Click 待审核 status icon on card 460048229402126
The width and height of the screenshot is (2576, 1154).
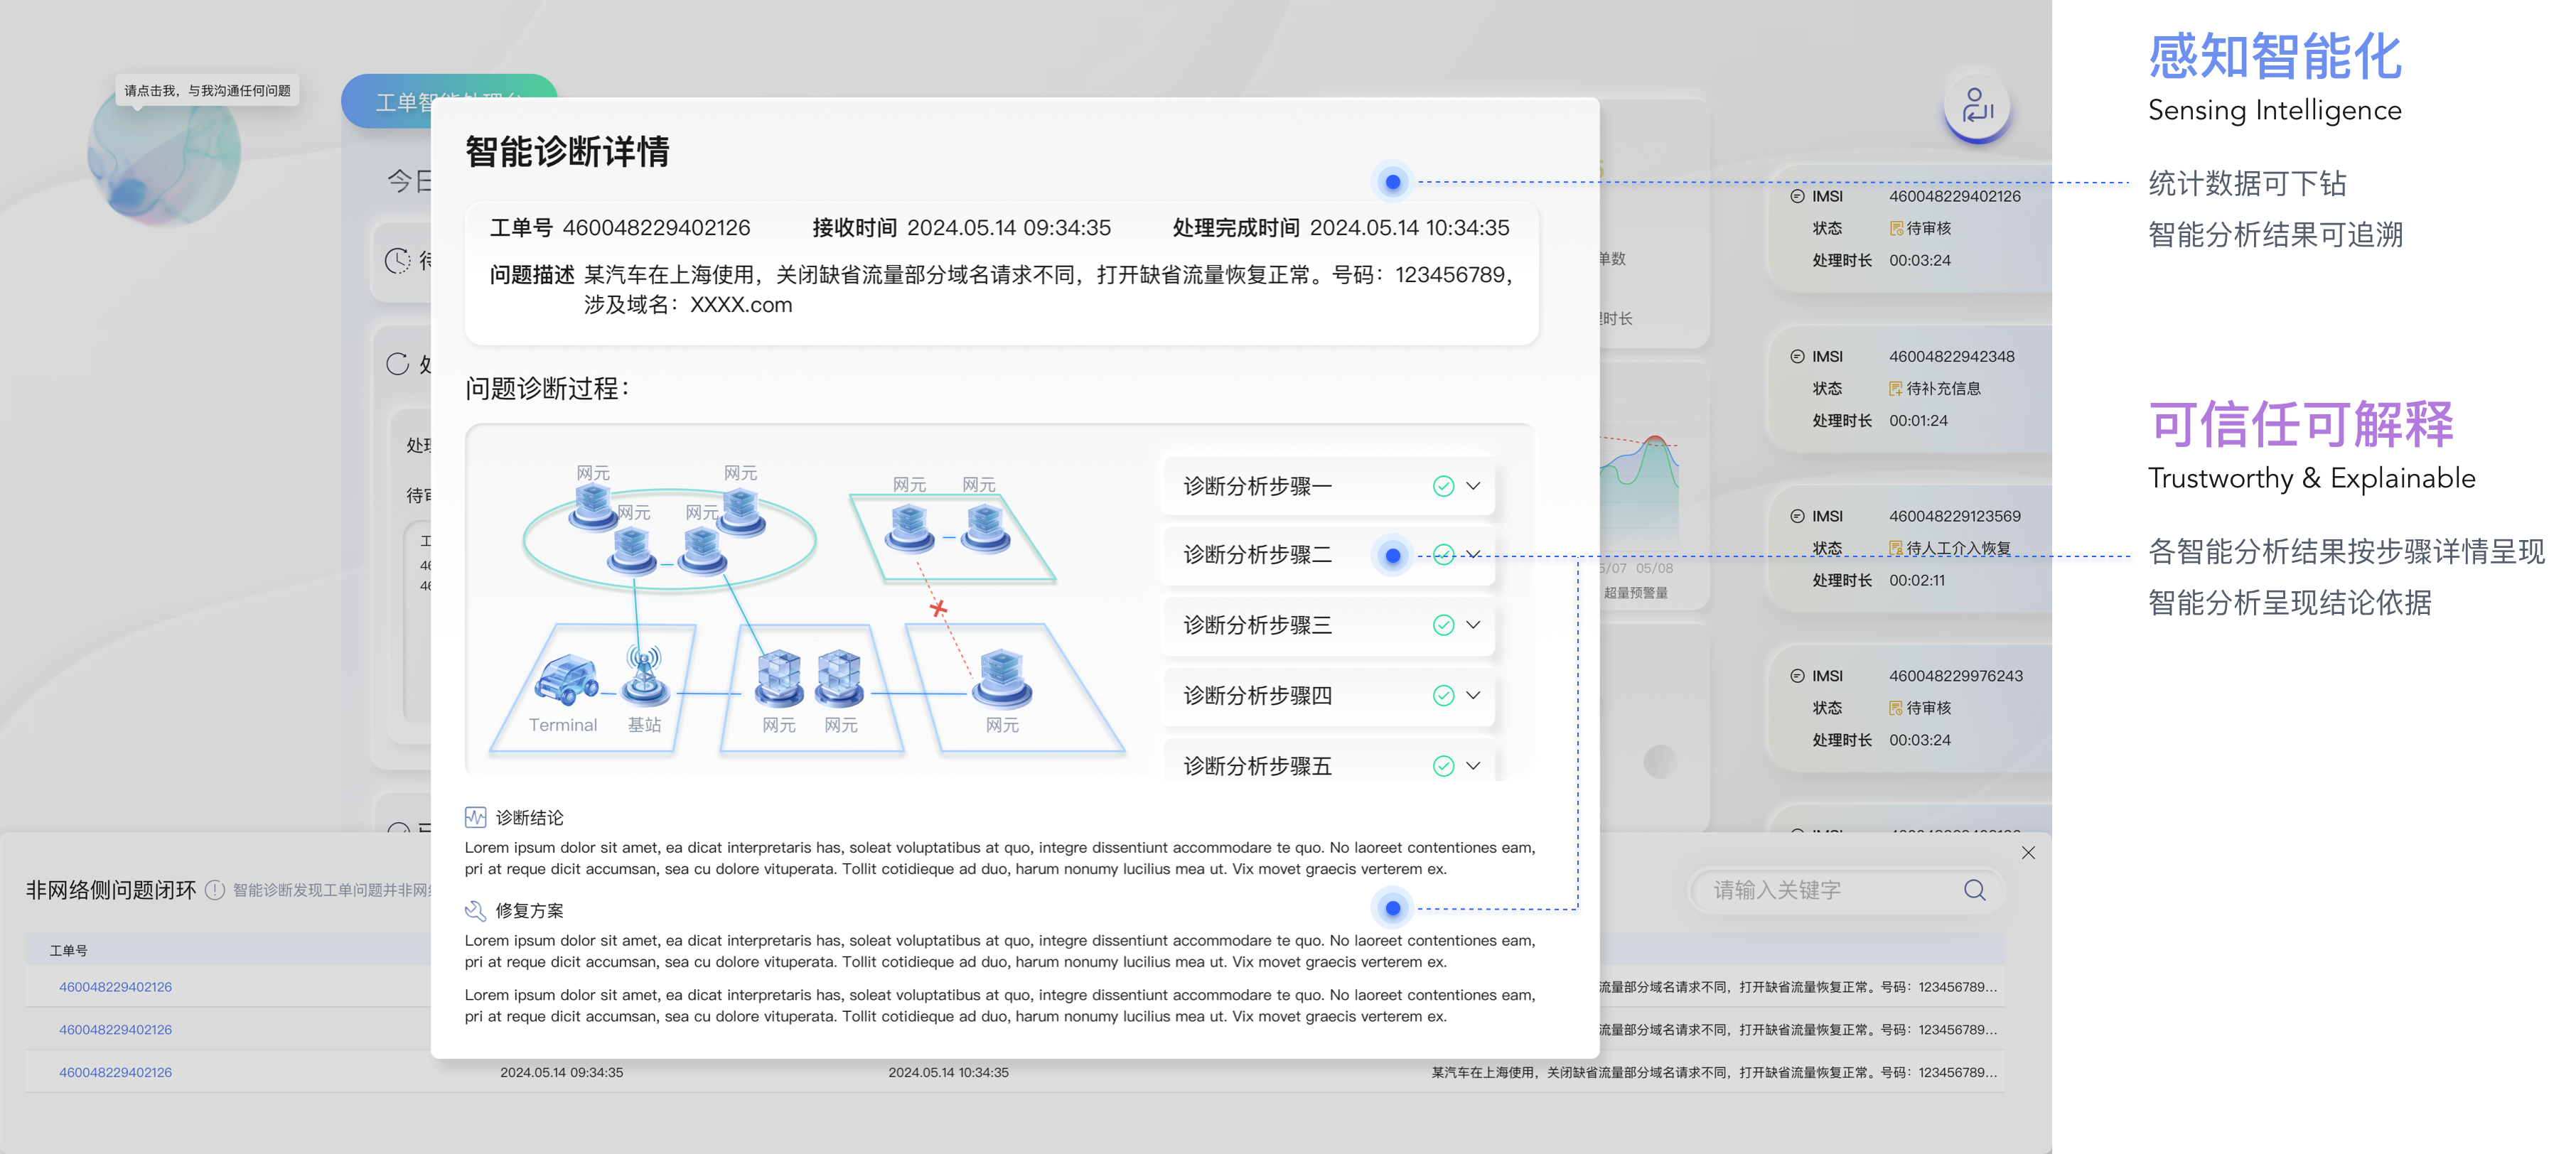click(x=1896, y=228)
